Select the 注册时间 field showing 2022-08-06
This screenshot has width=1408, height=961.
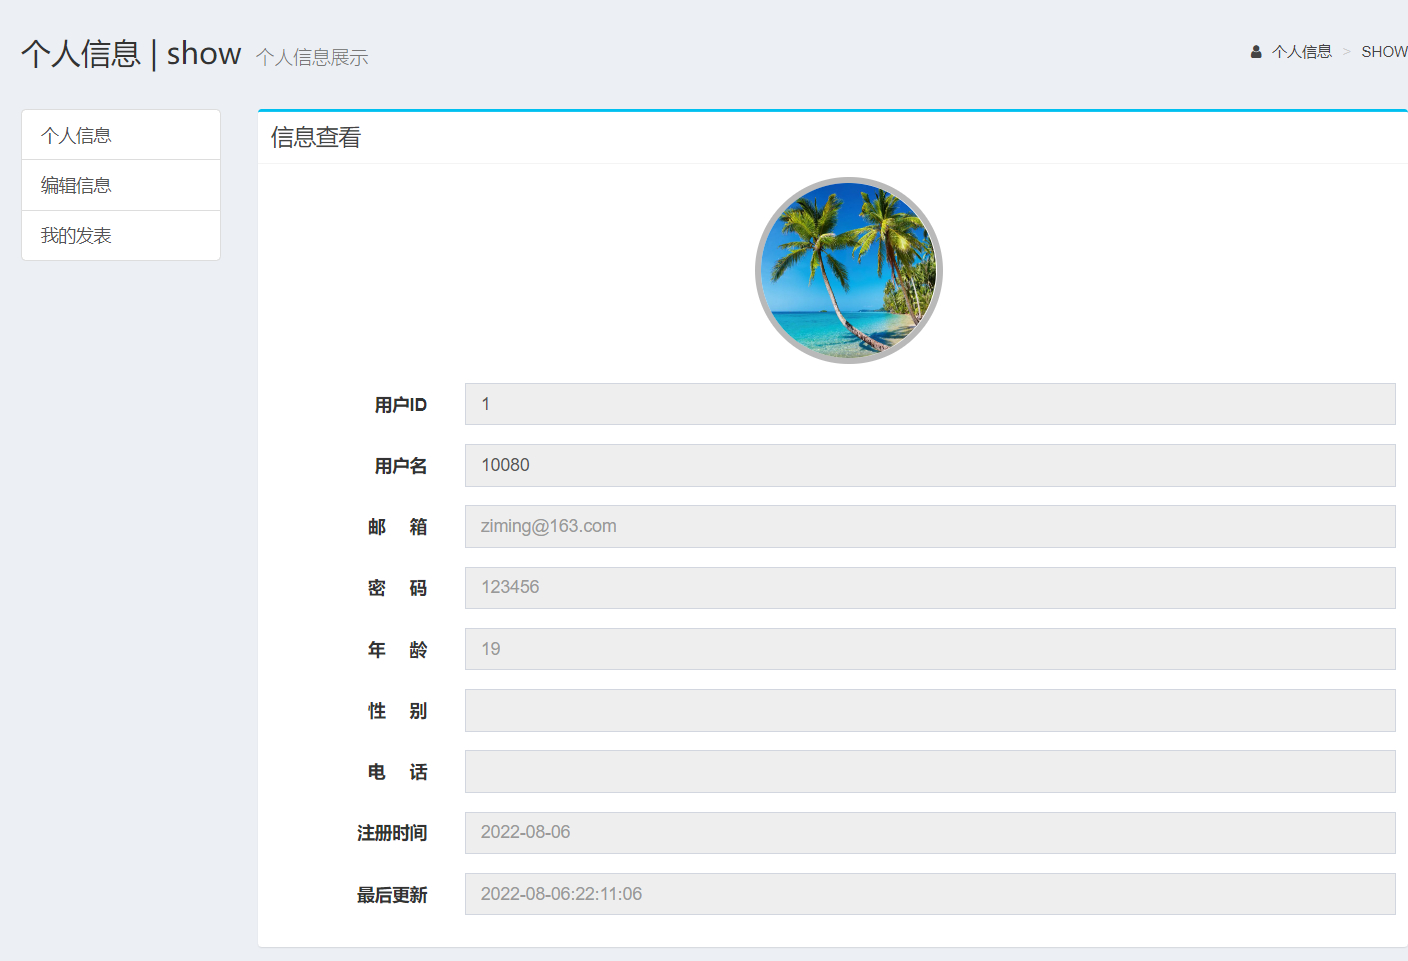(x=929, y=832)
